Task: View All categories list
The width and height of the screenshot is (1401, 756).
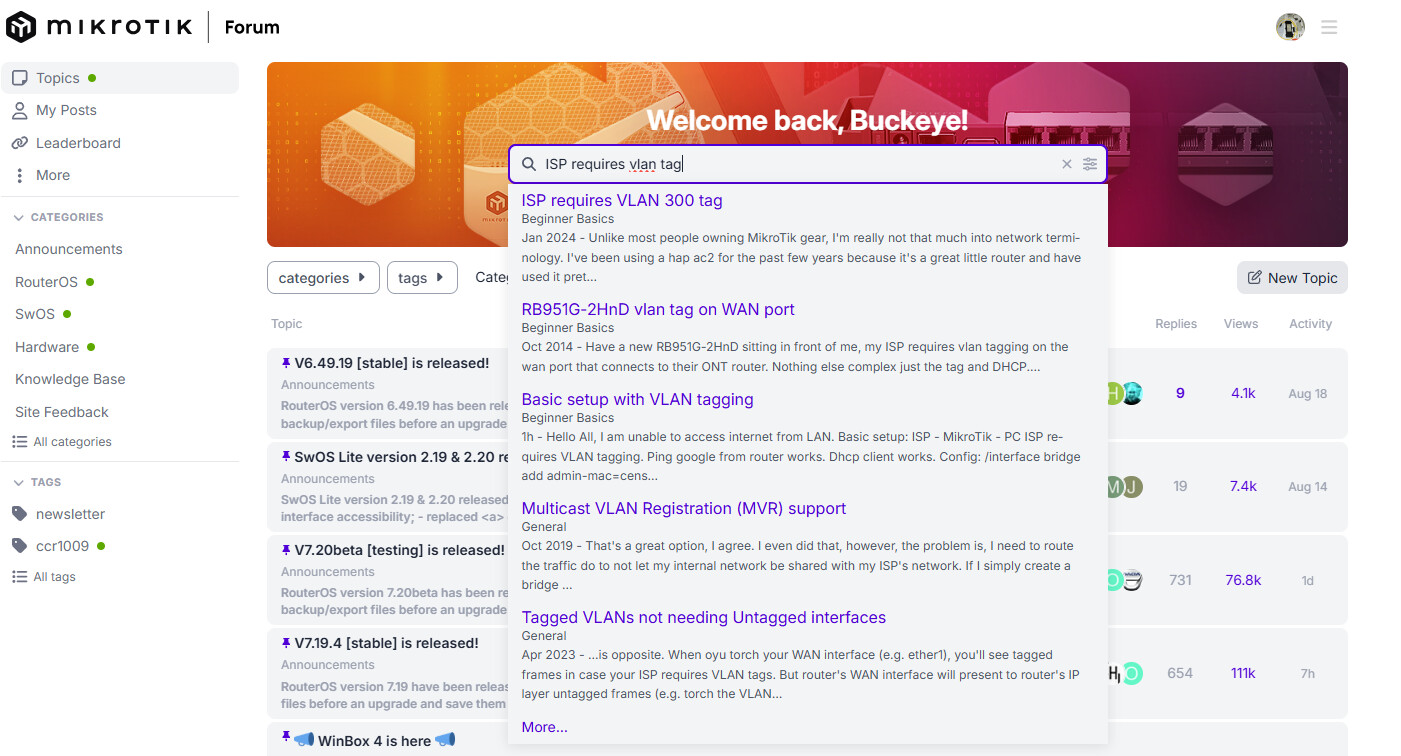Action: point(62,442)
